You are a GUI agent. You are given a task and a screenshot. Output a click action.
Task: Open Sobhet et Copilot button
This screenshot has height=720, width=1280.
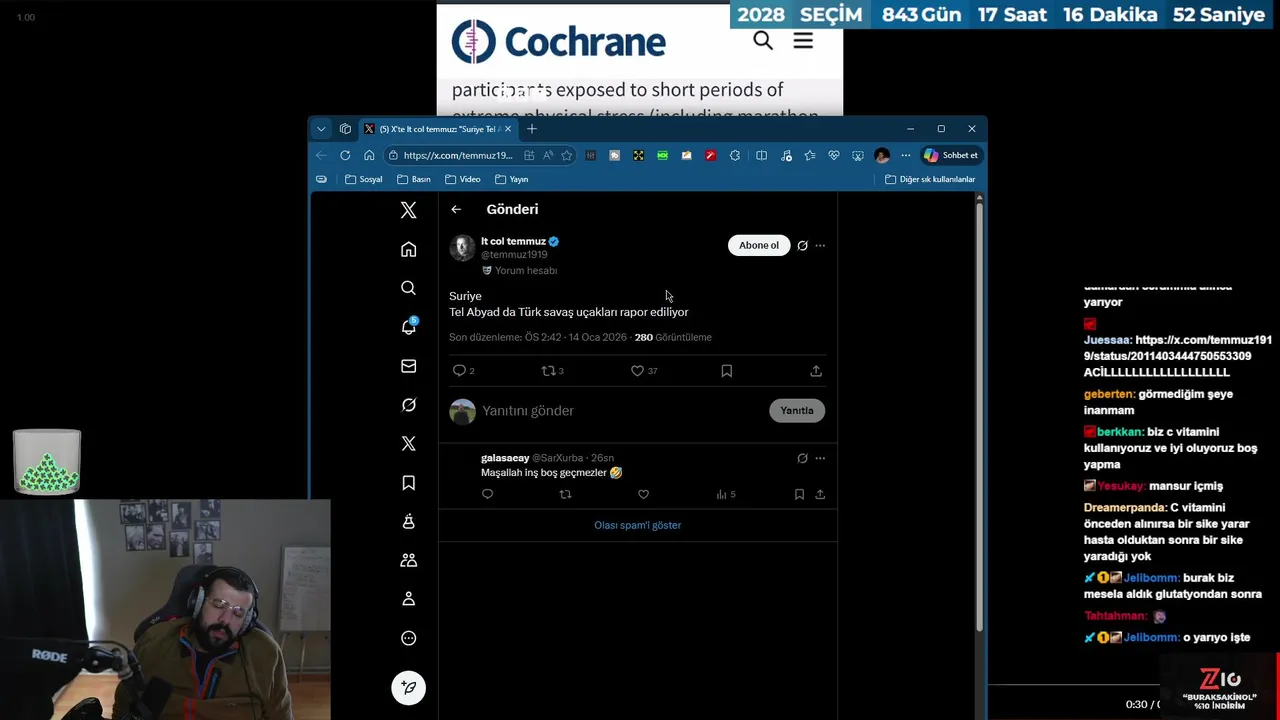pos(951,155)
